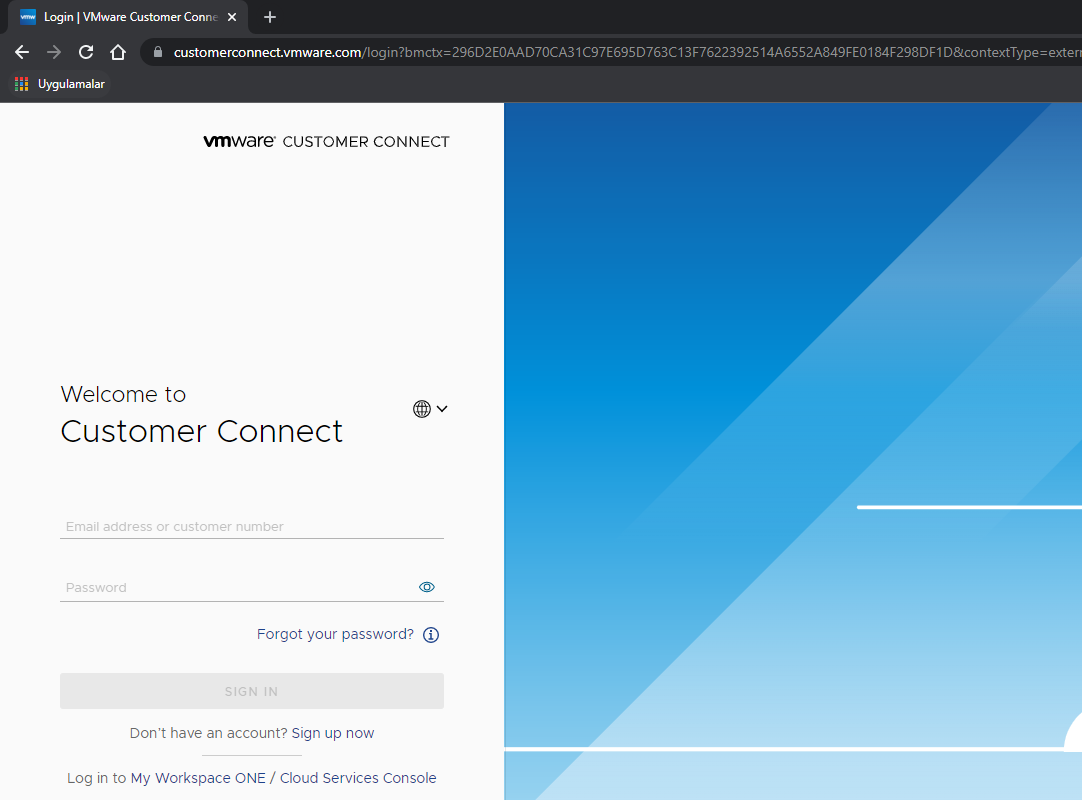The width and height of the screenshot is (1082, 800).
Task: Click the Welcome to heading text
Action: 124,394
